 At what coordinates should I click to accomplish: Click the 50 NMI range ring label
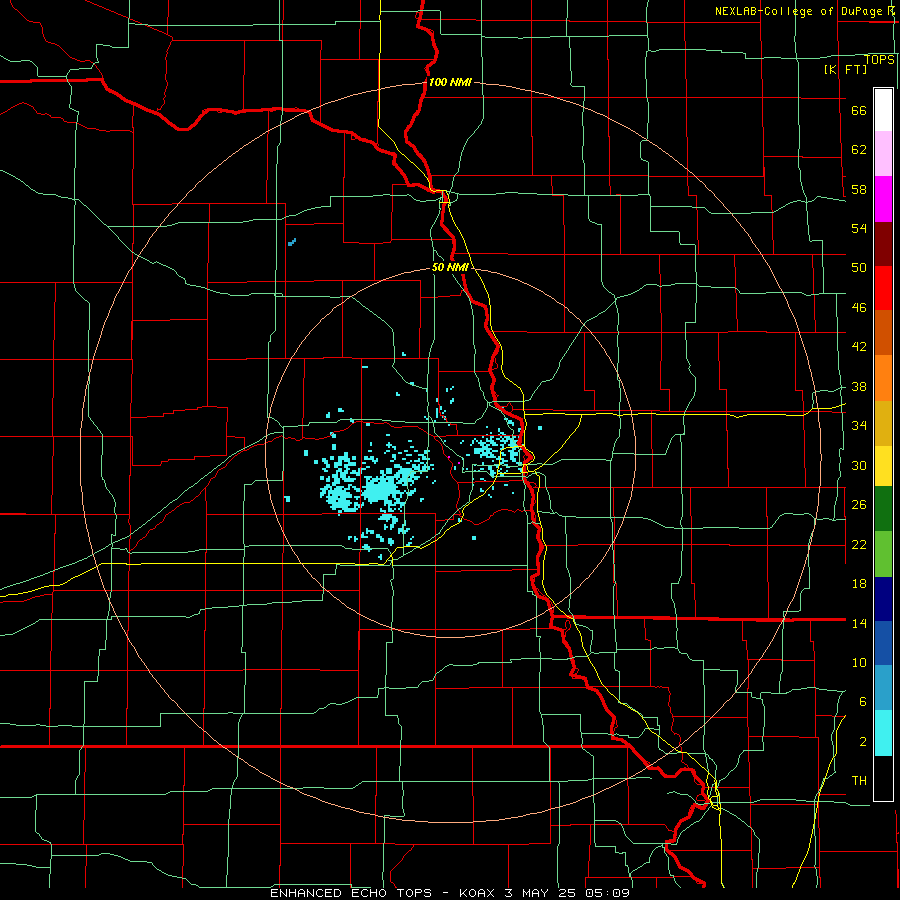coord(450,267)
